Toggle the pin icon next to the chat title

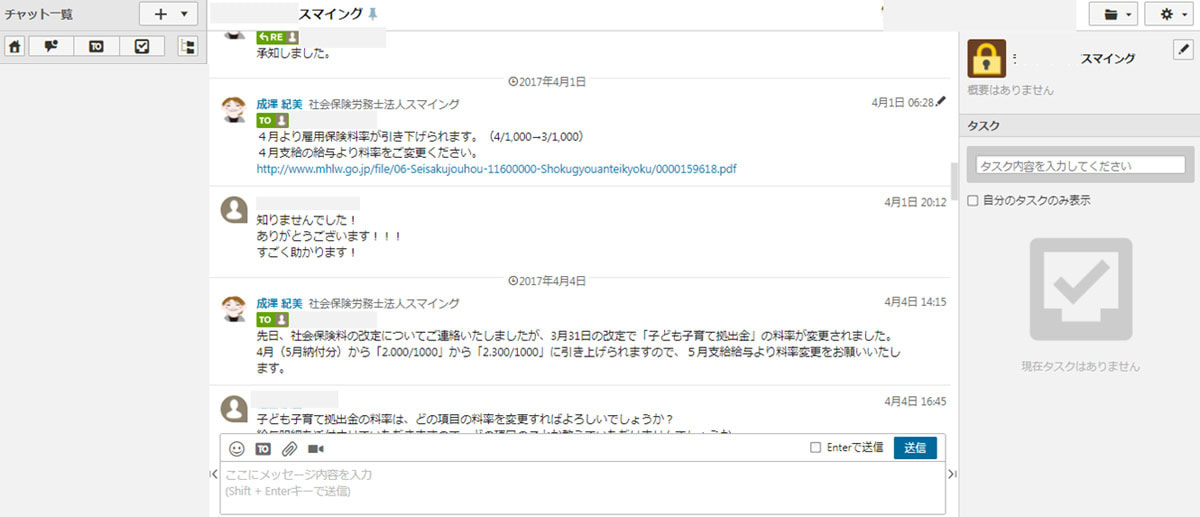coord(374,15)
